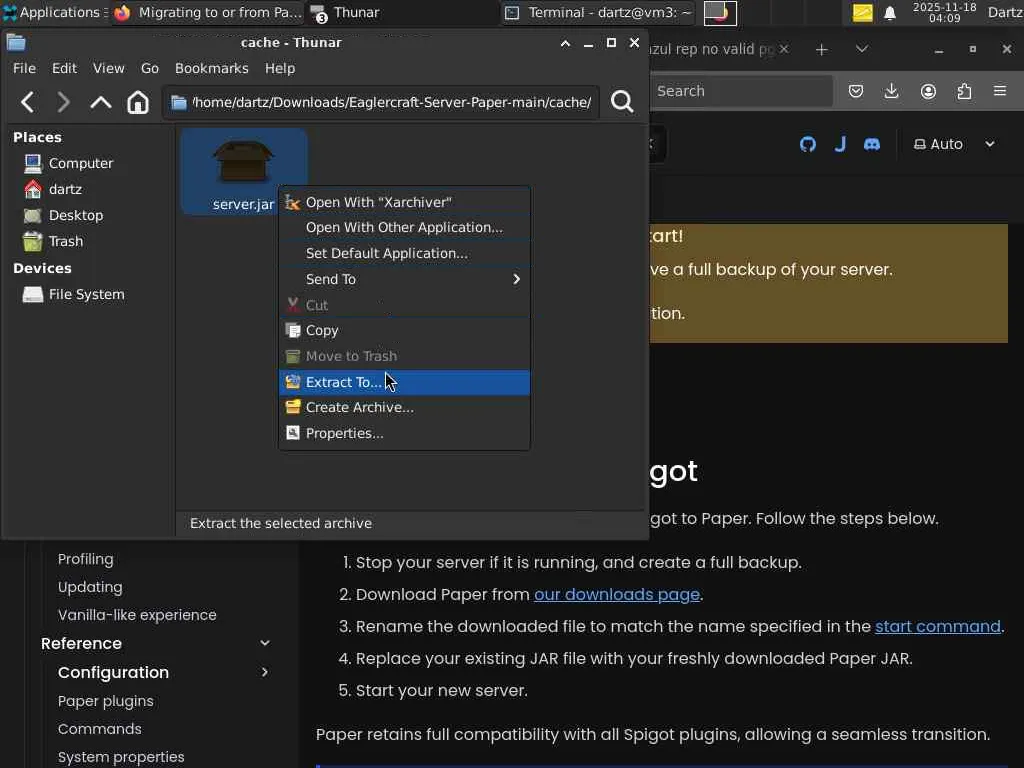Follow the 'our downloads page' link
Image resolution: width=1024 pixels, height=768 pixels.
click(616, 595)
